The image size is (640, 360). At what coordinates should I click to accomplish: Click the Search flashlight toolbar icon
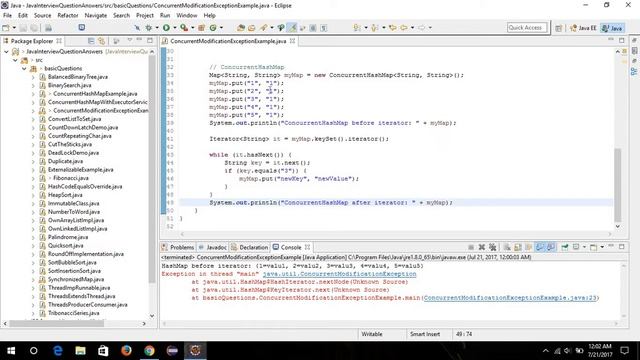(x=264, y=28)
